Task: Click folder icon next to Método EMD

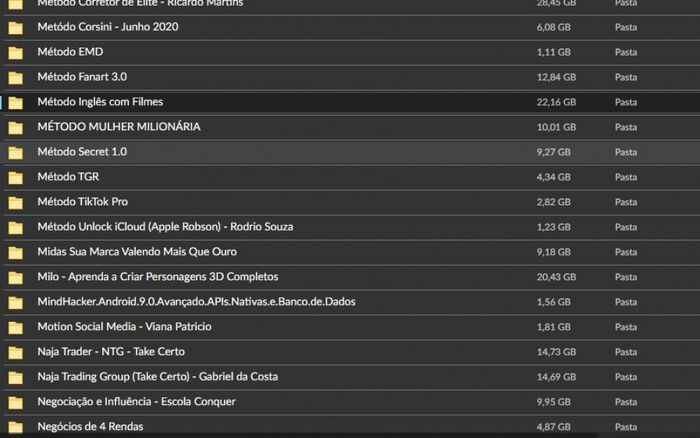Action: 16,53
